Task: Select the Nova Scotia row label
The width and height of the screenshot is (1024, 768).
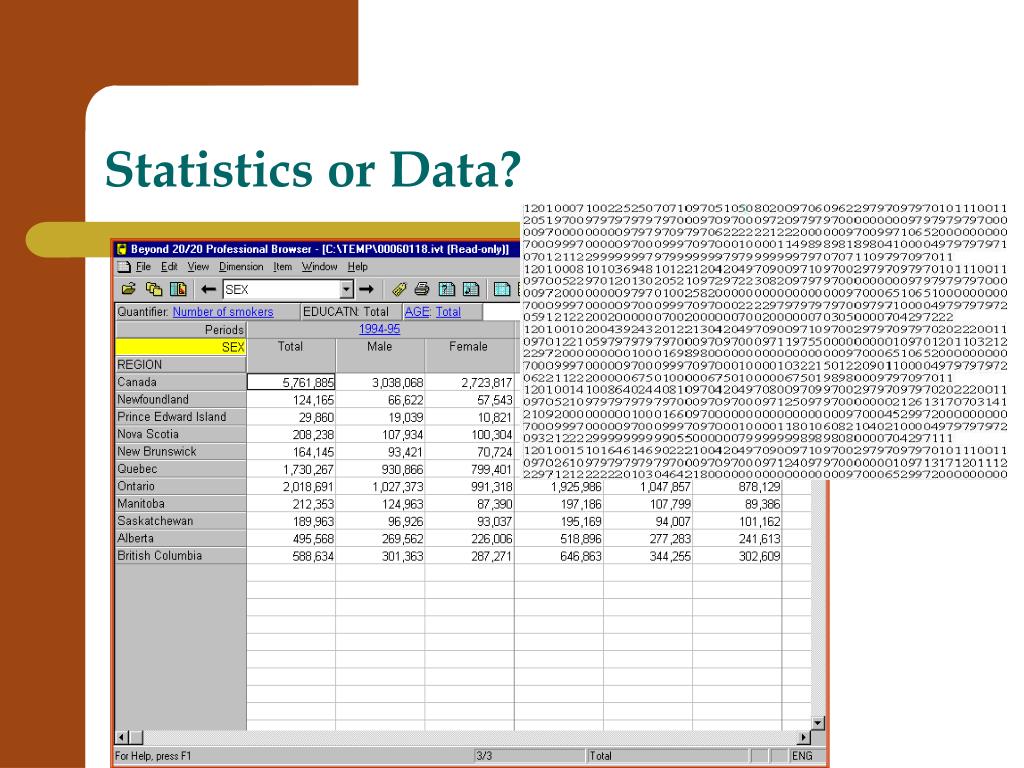Action: (181, 434)
